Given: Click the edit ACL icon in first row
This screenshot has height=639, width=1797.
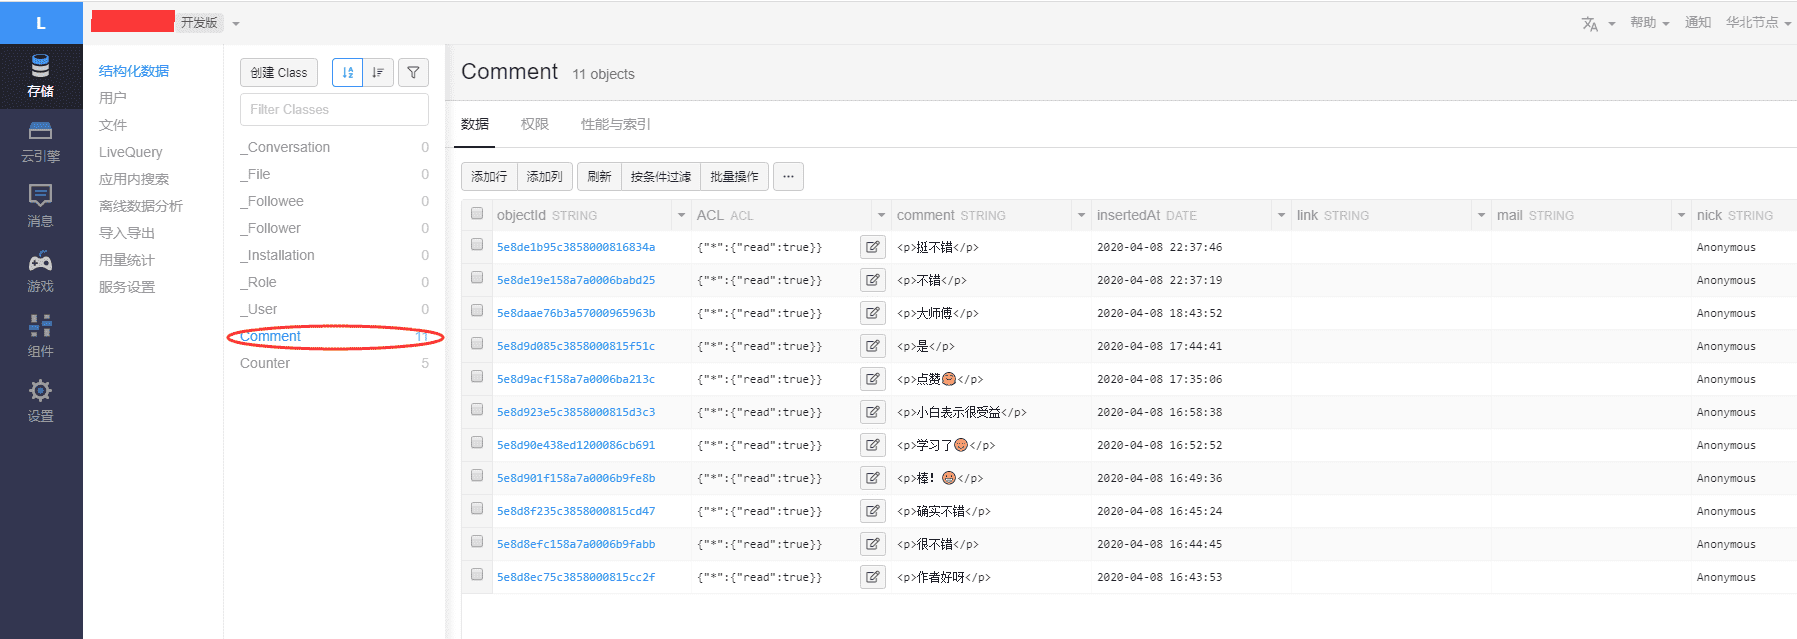Looking at the screenshot, I should 872,247.
